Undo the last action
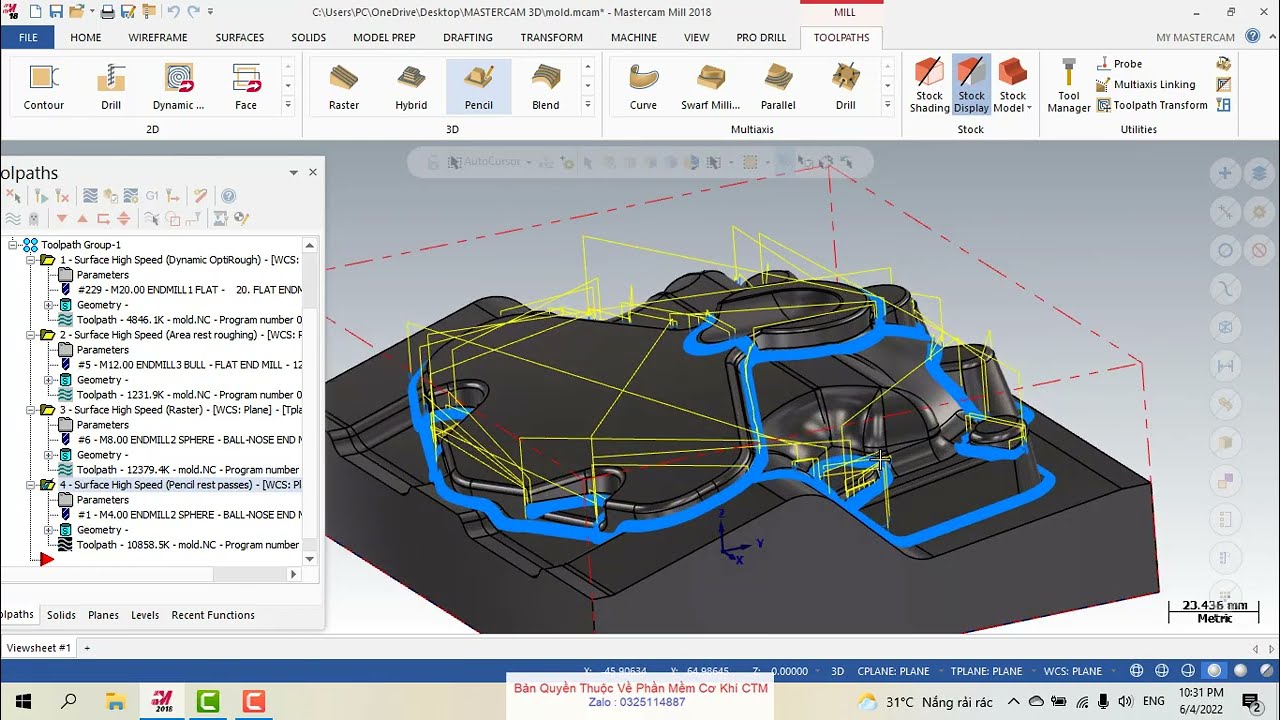Viewport: 1280px width, 720px height. tap(173, 11)
